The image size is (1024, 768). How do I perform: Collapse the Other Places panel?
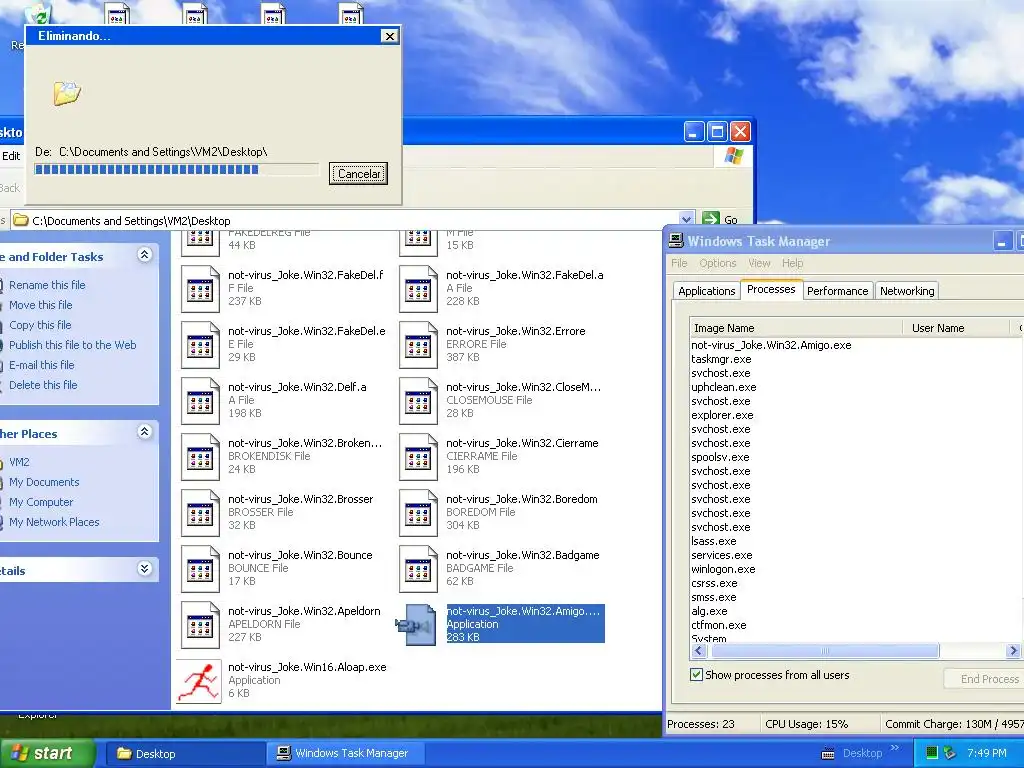point(144,432)
